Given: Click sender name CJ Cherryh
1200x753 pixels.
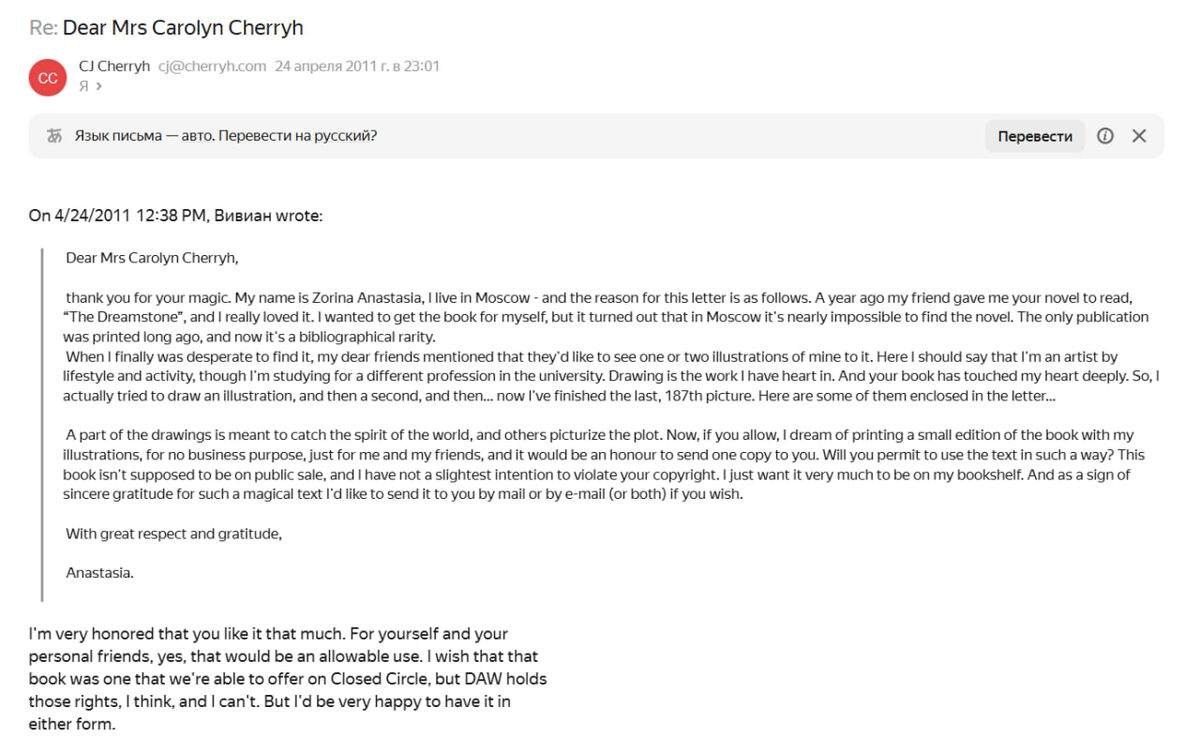Looking at the screenshot, I should click(x=114, y=66).
